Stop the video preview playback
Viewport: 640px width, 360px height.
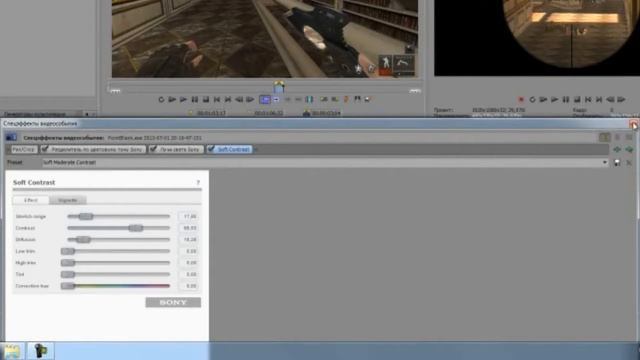pyautogui.click(x=577, y=99)
